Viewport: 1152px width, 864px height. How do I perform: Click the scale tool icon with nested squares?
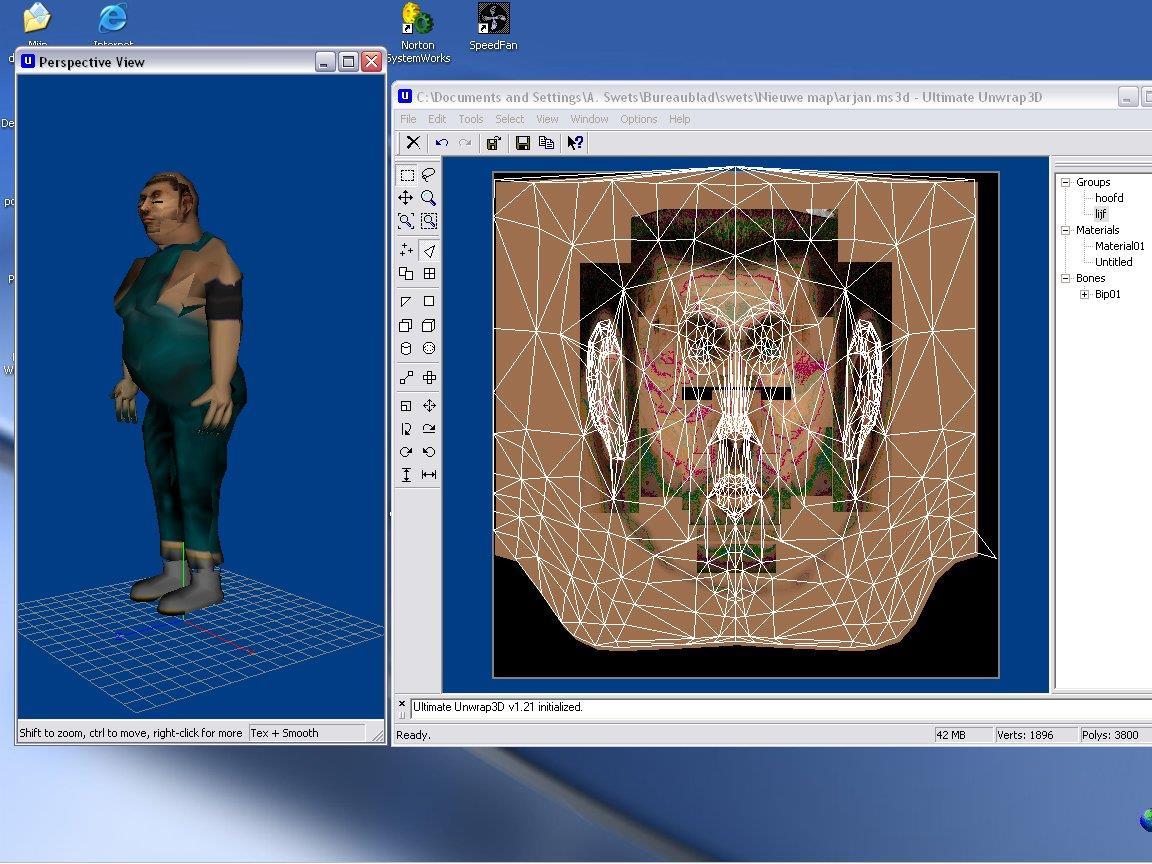pyautogui.click(x=406, y=406)
